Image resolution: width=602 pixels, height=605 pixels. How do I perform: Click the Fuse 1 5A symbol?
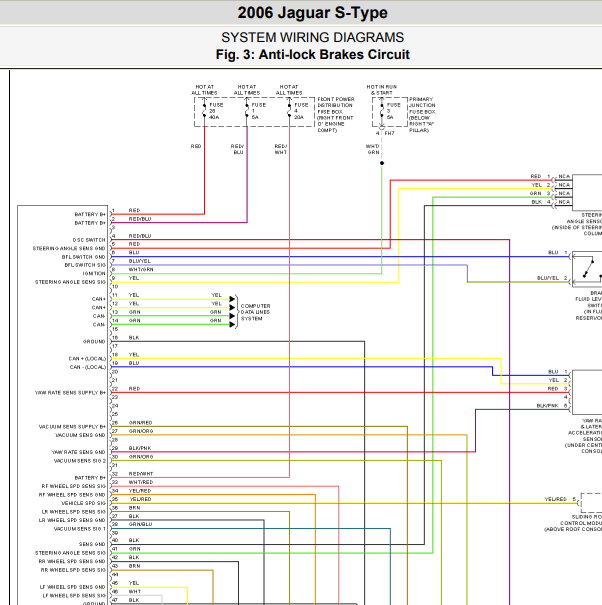tap(247, 111)
